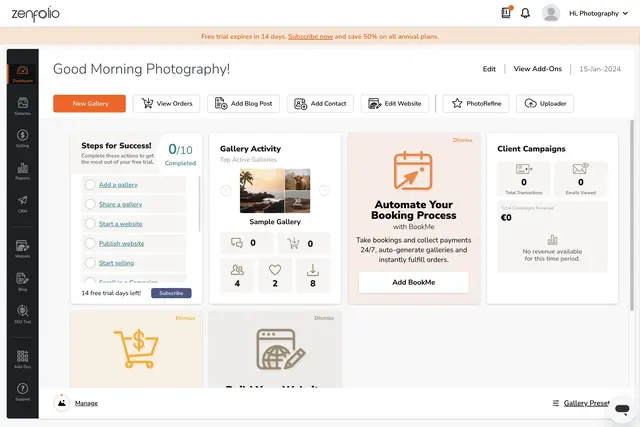Dismiss the BookMe promo card
Viewport: 640px width, 427px height.
(462, 140)
